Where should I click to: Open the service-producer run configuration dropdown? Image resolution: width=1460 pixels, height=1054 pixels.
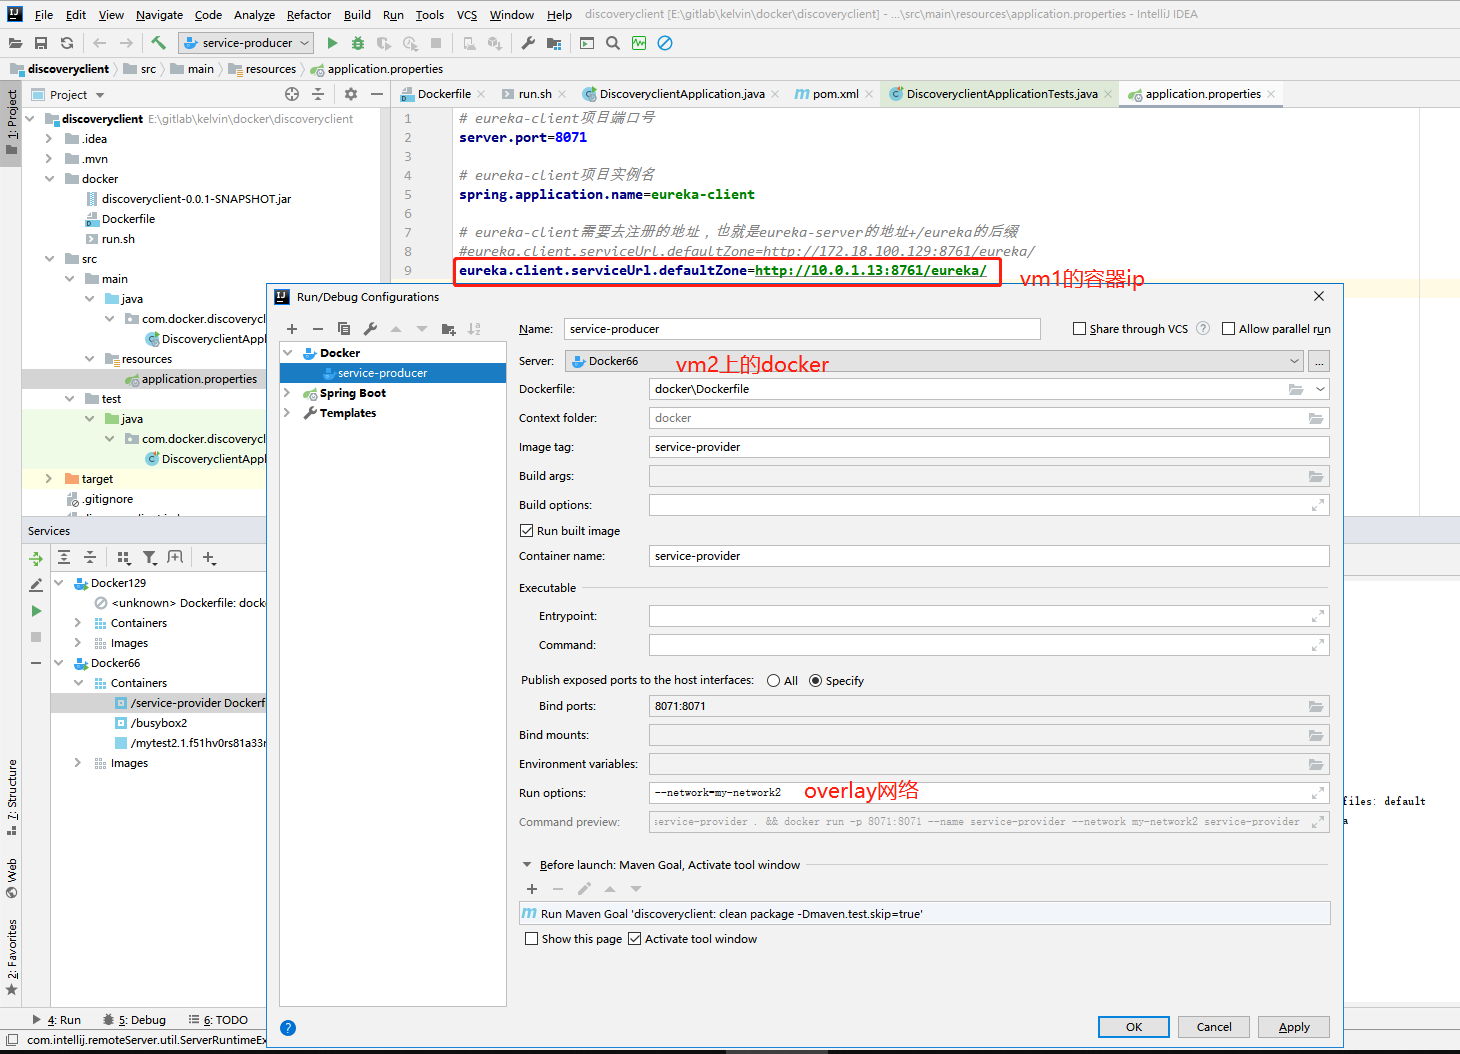point(246,43)
